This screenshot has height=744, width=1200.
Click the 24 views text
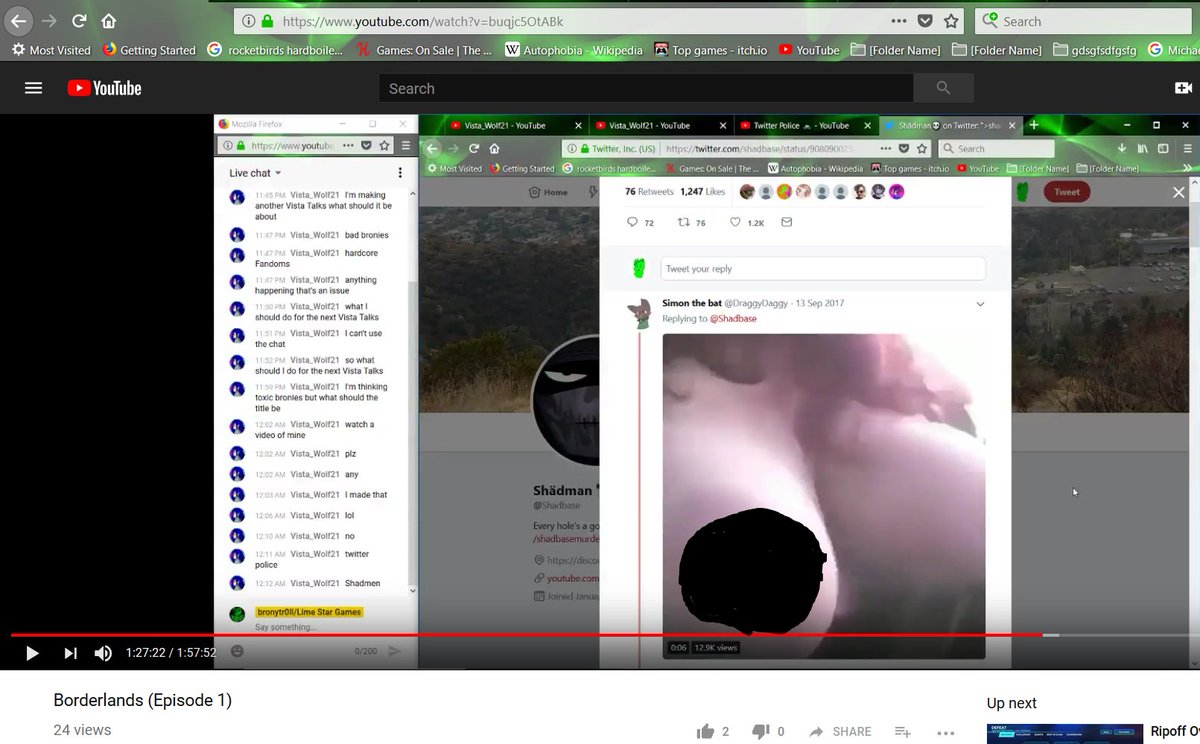tap(81, 730)
